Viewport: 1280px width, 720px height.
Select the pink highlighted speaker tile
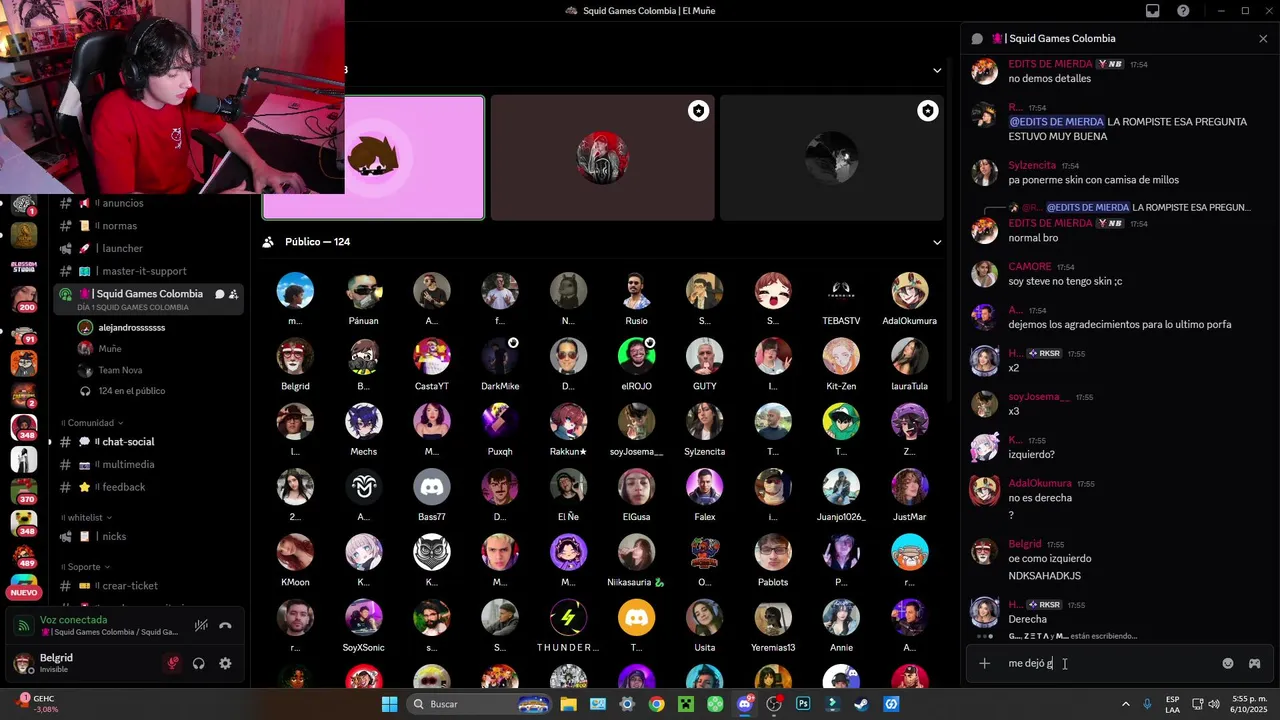(x=374, y=157)
